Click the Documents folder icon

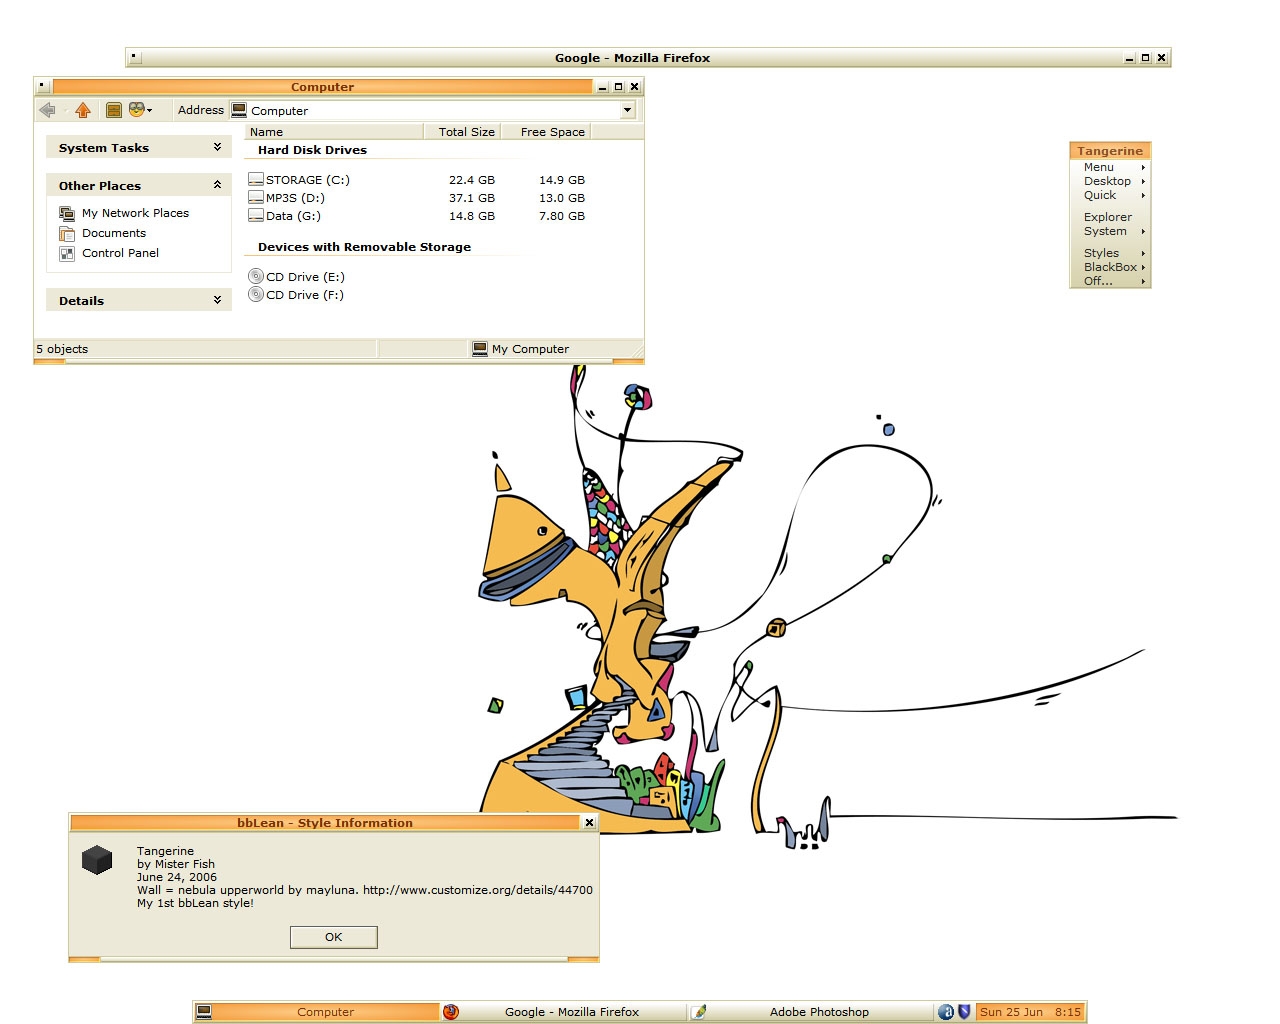tap(67, 233)
